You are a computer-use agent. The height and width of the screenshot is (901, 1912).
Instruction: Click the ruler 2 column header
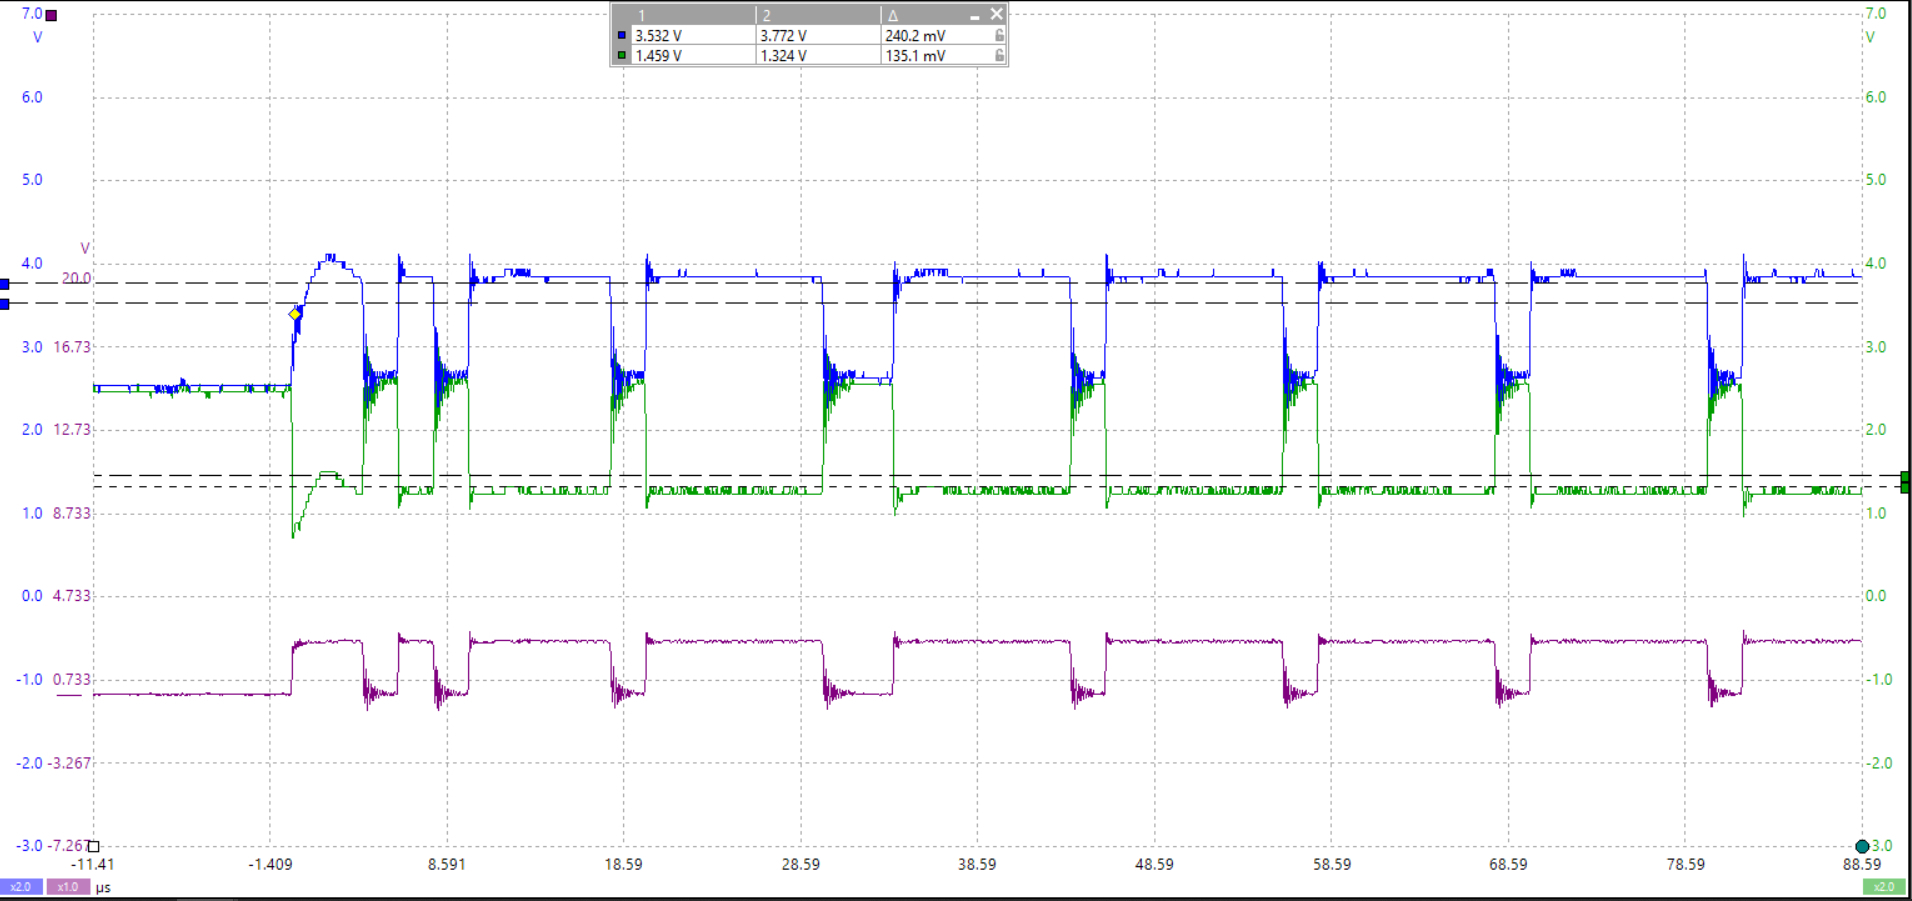767,15
